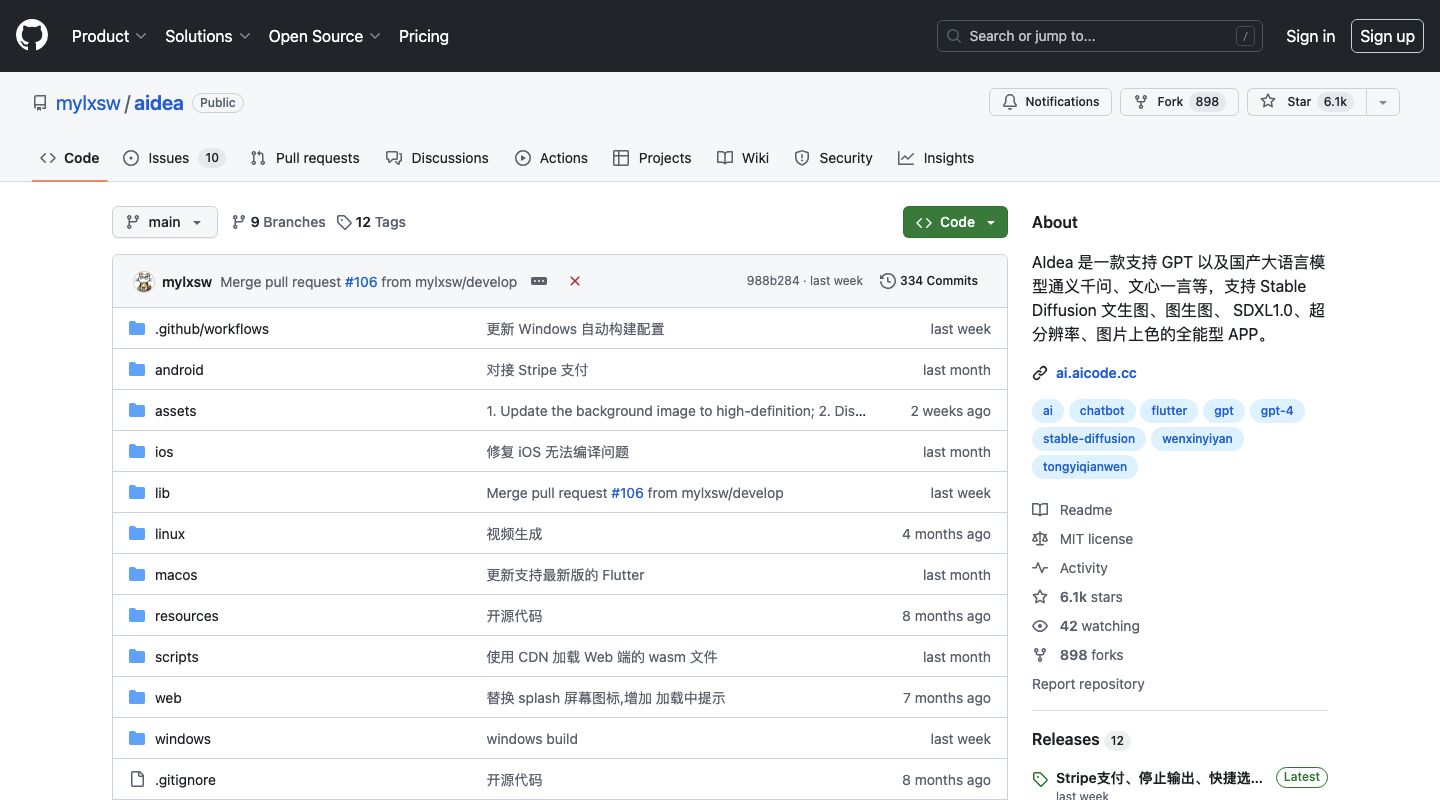The width and height of the screenshot is (1440, 800).
Task: Switch to the Pull requests tab
Action: [x=305, y=158]
